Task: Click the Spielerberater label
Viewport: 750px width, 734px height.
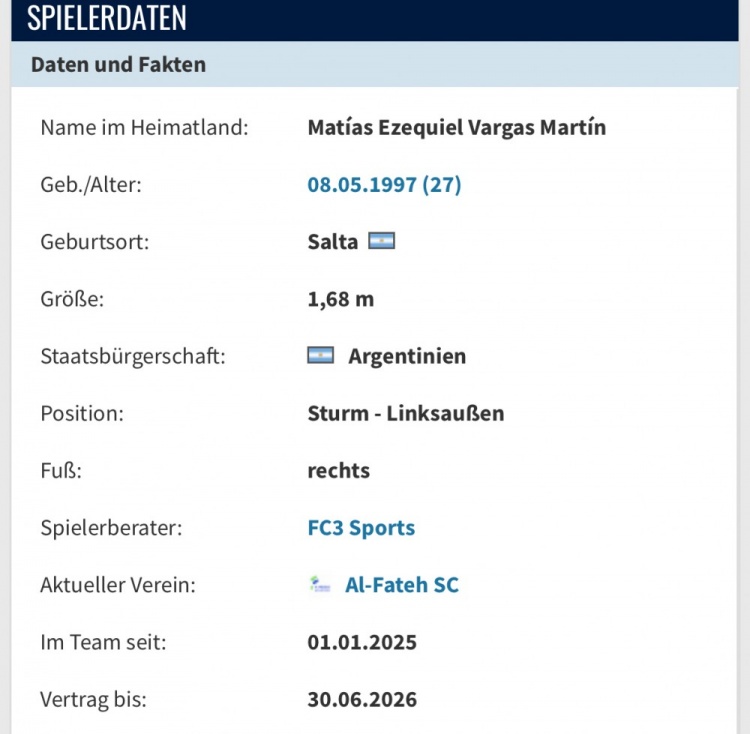Action: [111, 528]
